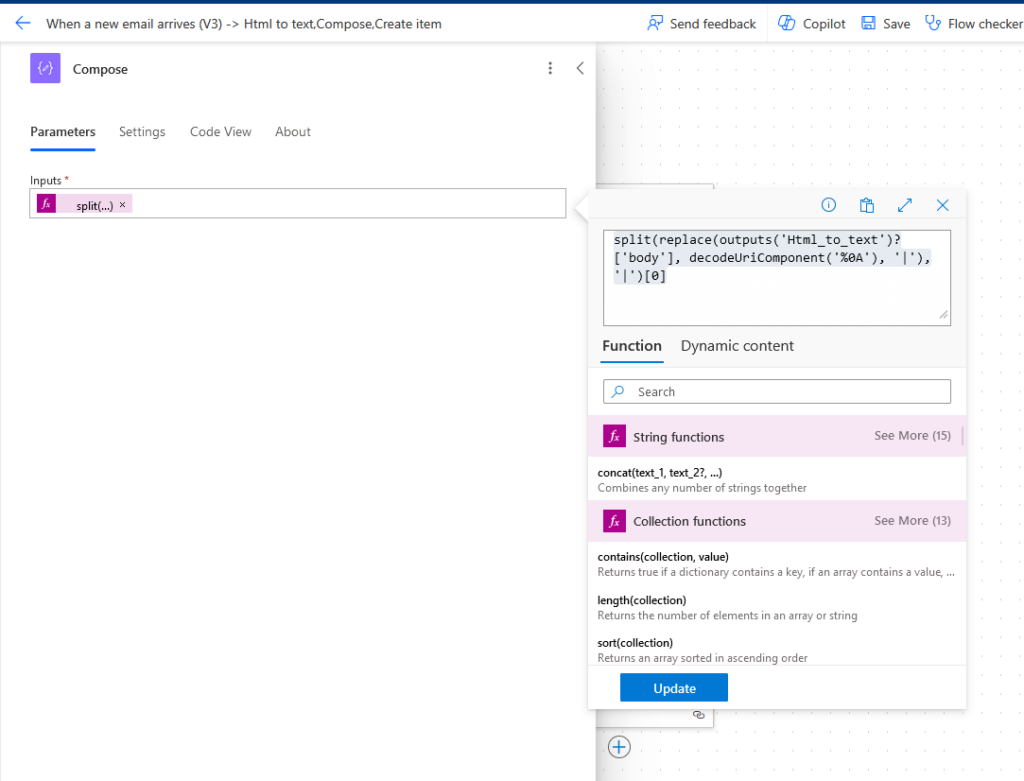The width and height of the screenshot is (1024, 781).
Task: Insert the contains(collection, value) function
Action: click(x=776, y=564)
